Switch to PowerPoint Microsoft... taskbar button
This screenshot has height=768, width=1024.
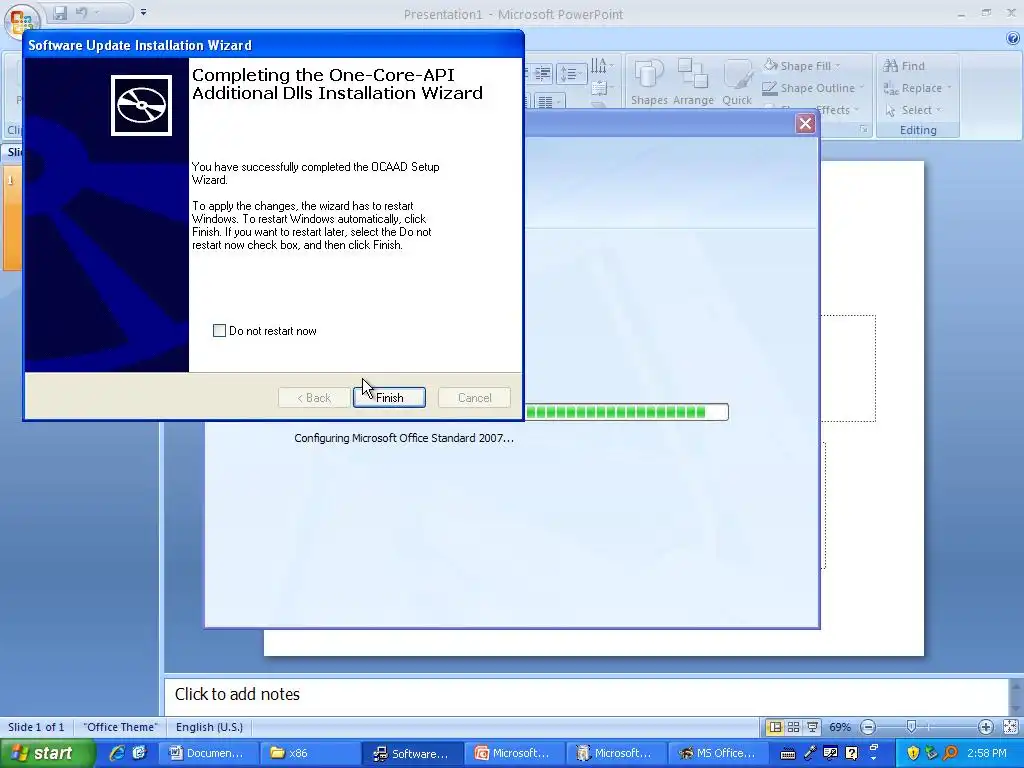[515, 754]
